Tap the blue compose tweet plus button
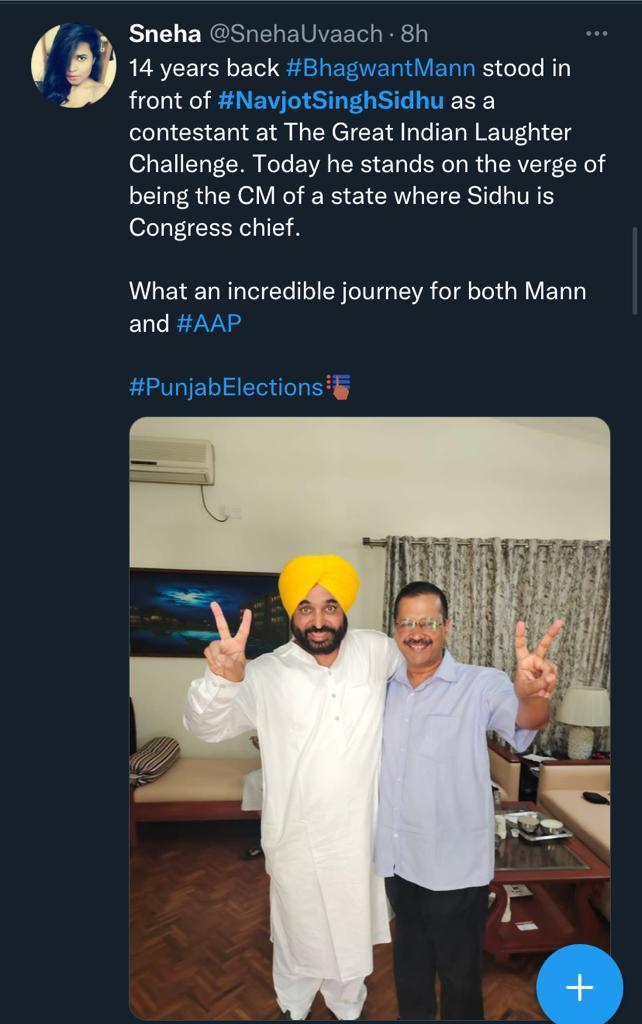The height and width of the screenshot is (1024, 642). [x=580, y=986]
